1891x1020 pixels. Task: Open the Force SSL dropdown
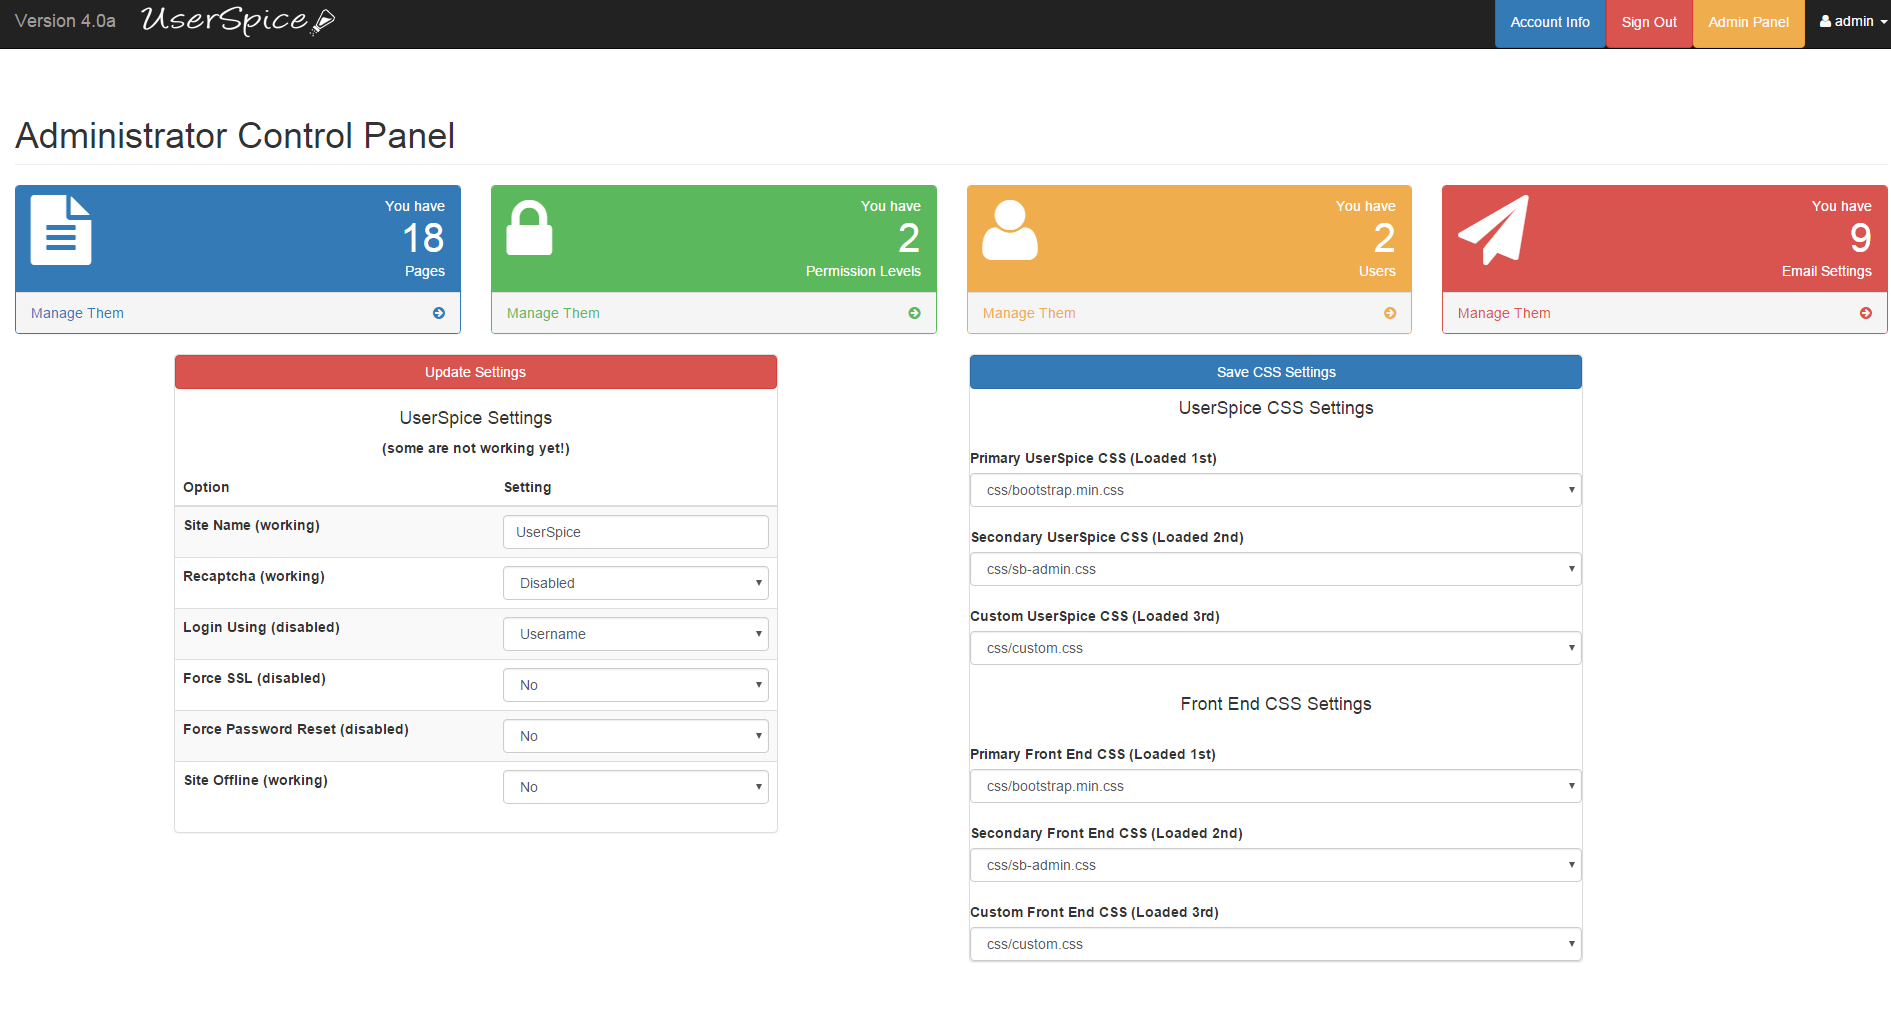(635, 685)
